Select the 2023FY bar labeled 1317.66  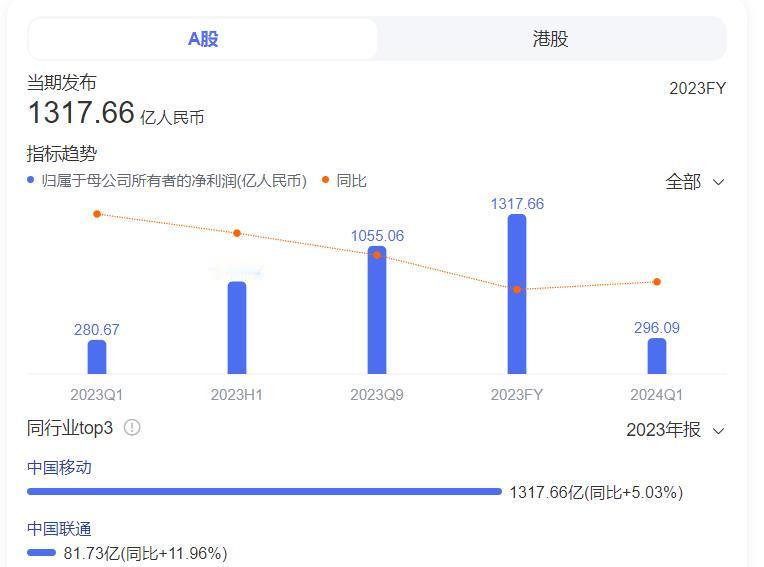[517, 294]
